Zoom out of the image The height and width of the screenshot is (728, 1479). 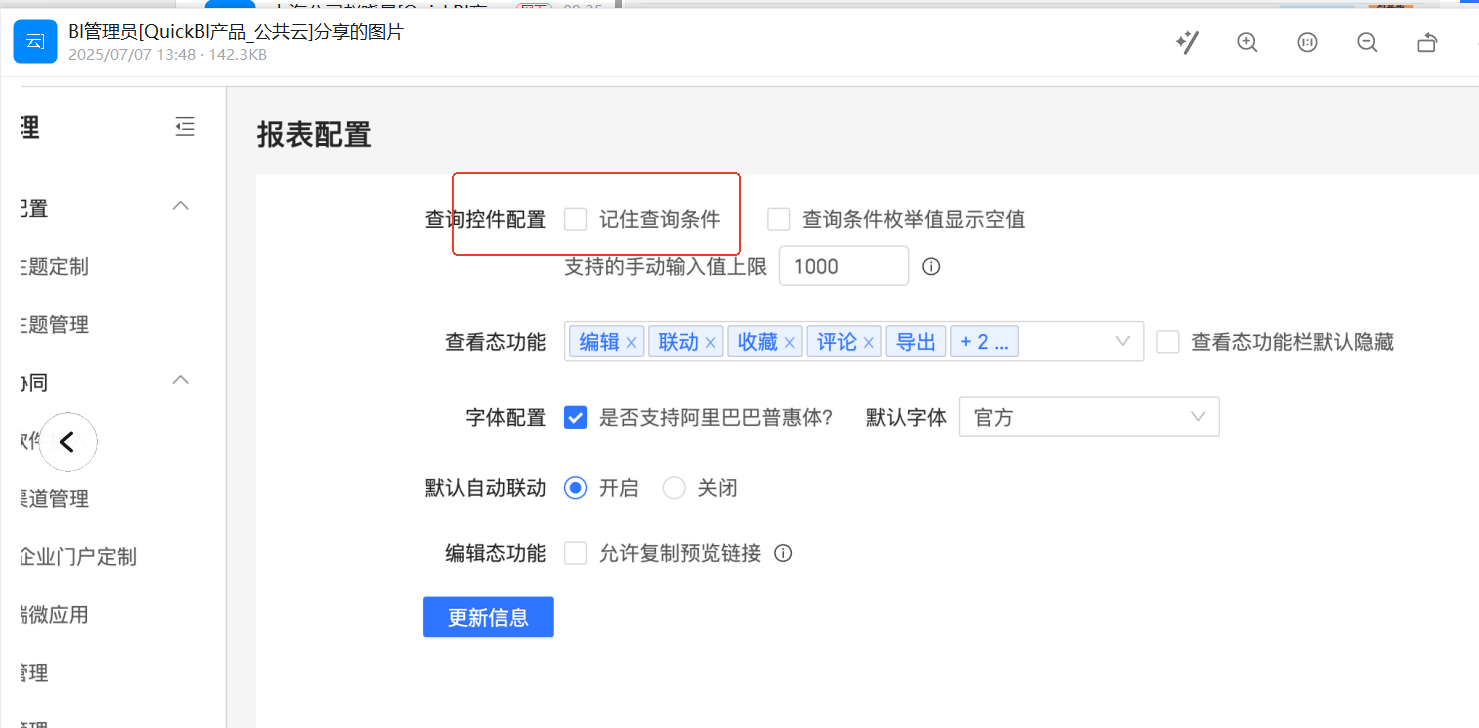coord(1367,42)
